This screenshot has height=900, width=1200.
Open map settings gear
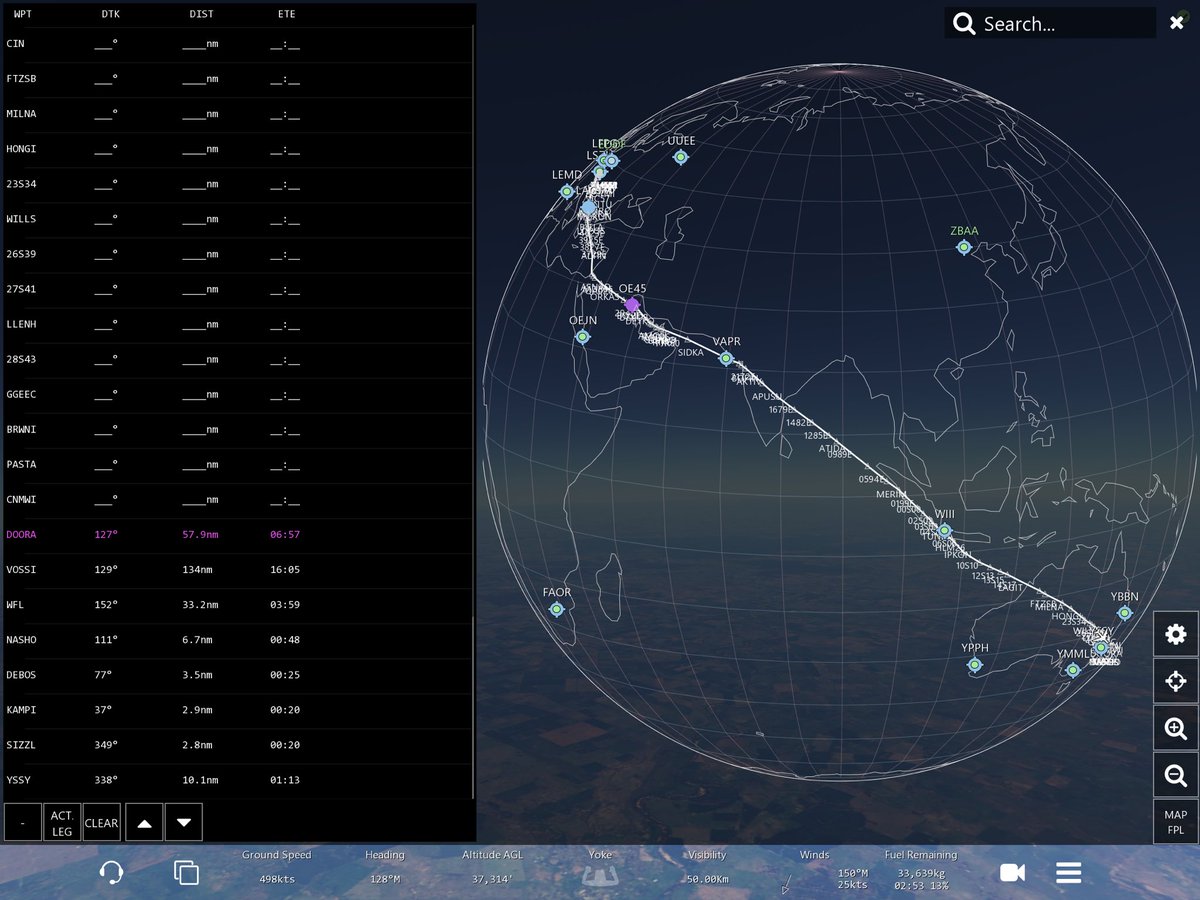click(x=1176, y=634)
